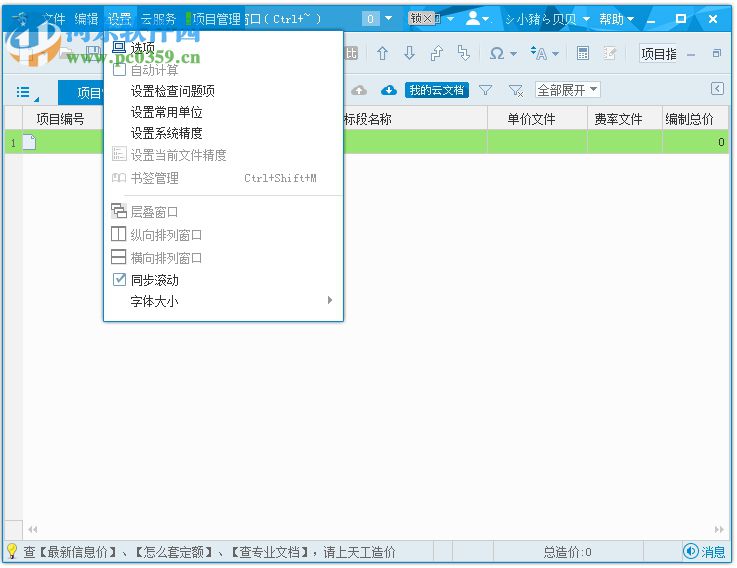Click the blue cloud download icon
Screen dimensions: 737x568
coord(388,90)
